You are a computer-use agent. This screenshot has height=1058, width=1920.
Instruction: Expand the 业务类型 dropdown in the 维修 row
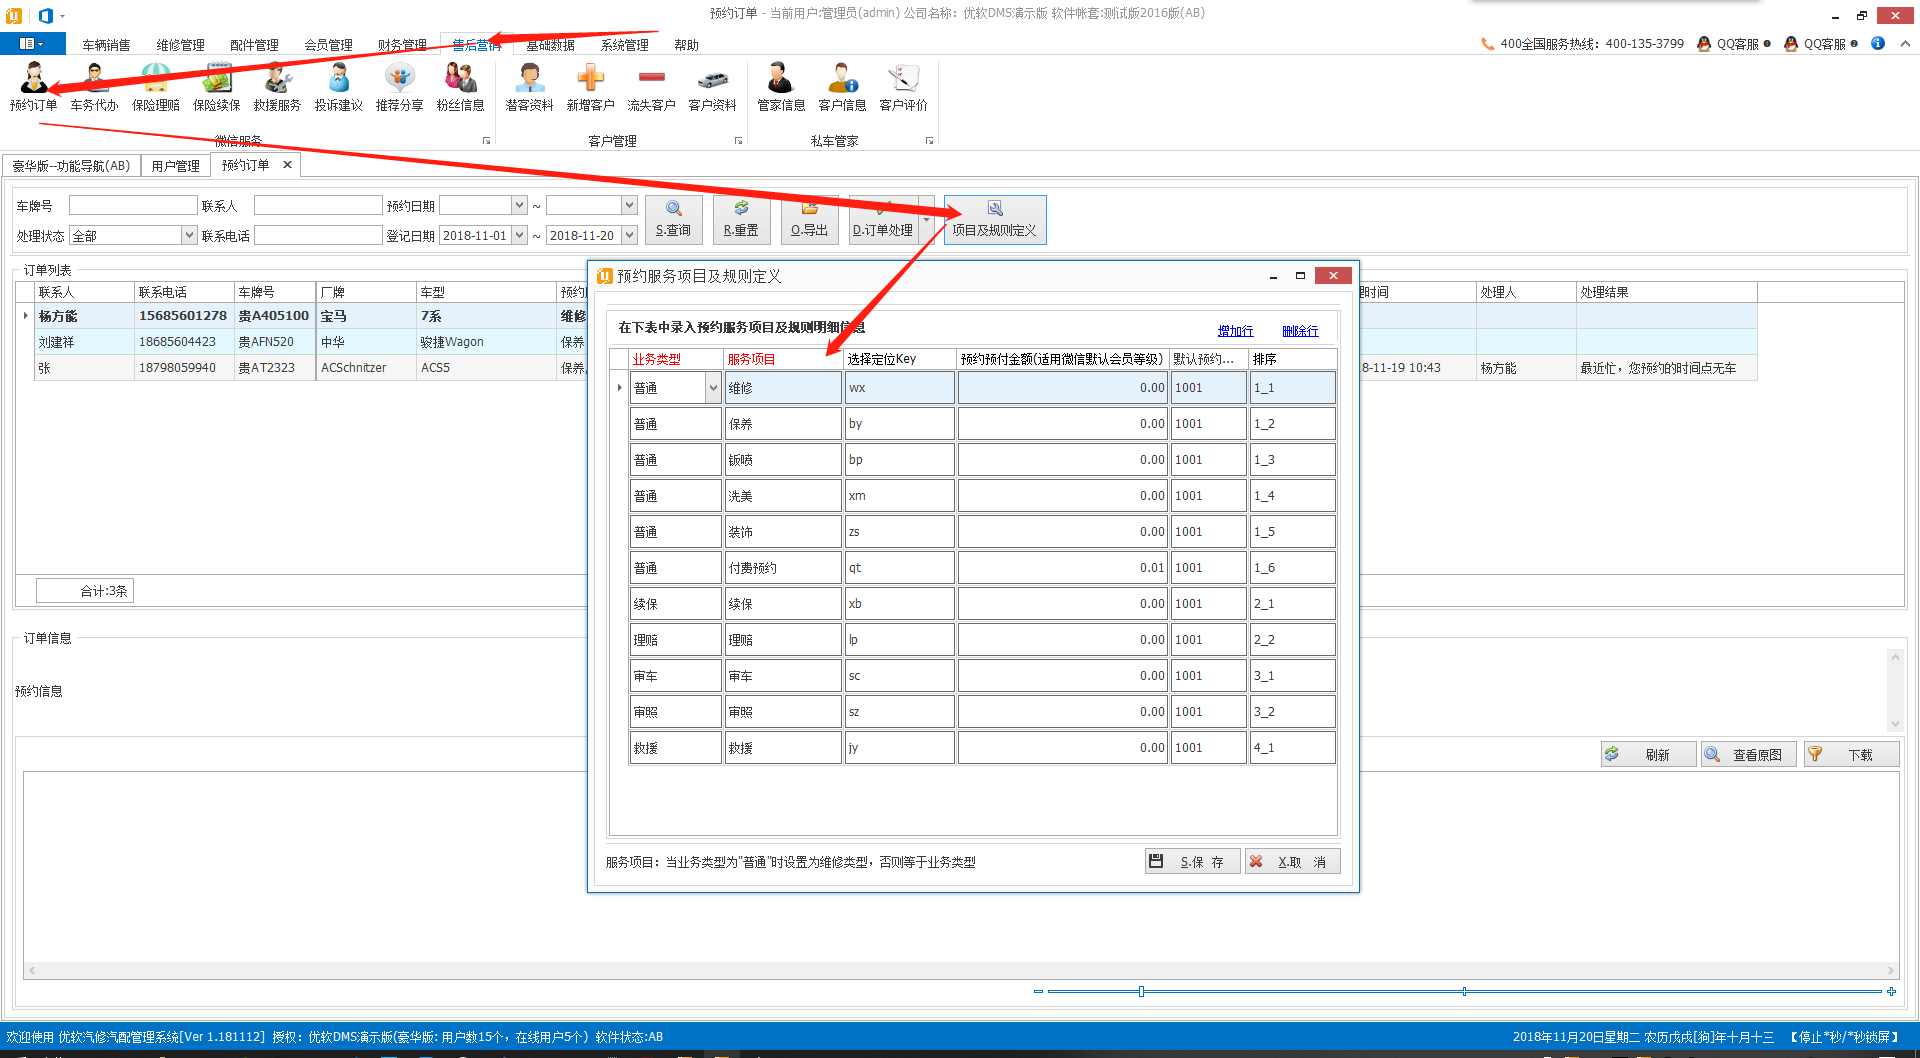(713, 388)
